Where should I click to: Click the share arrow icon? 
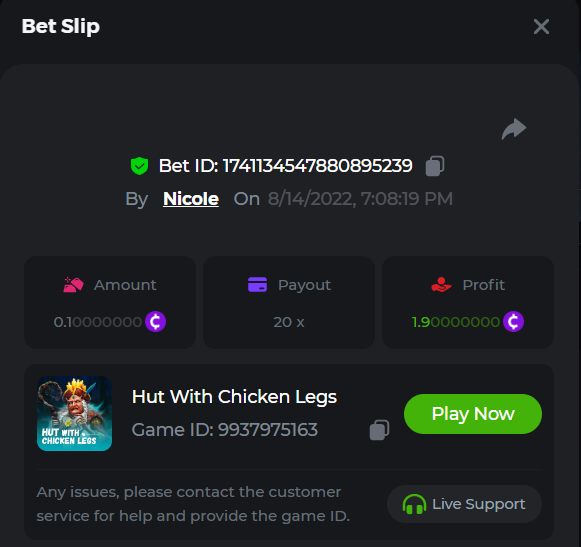click(x=514, y=129)
